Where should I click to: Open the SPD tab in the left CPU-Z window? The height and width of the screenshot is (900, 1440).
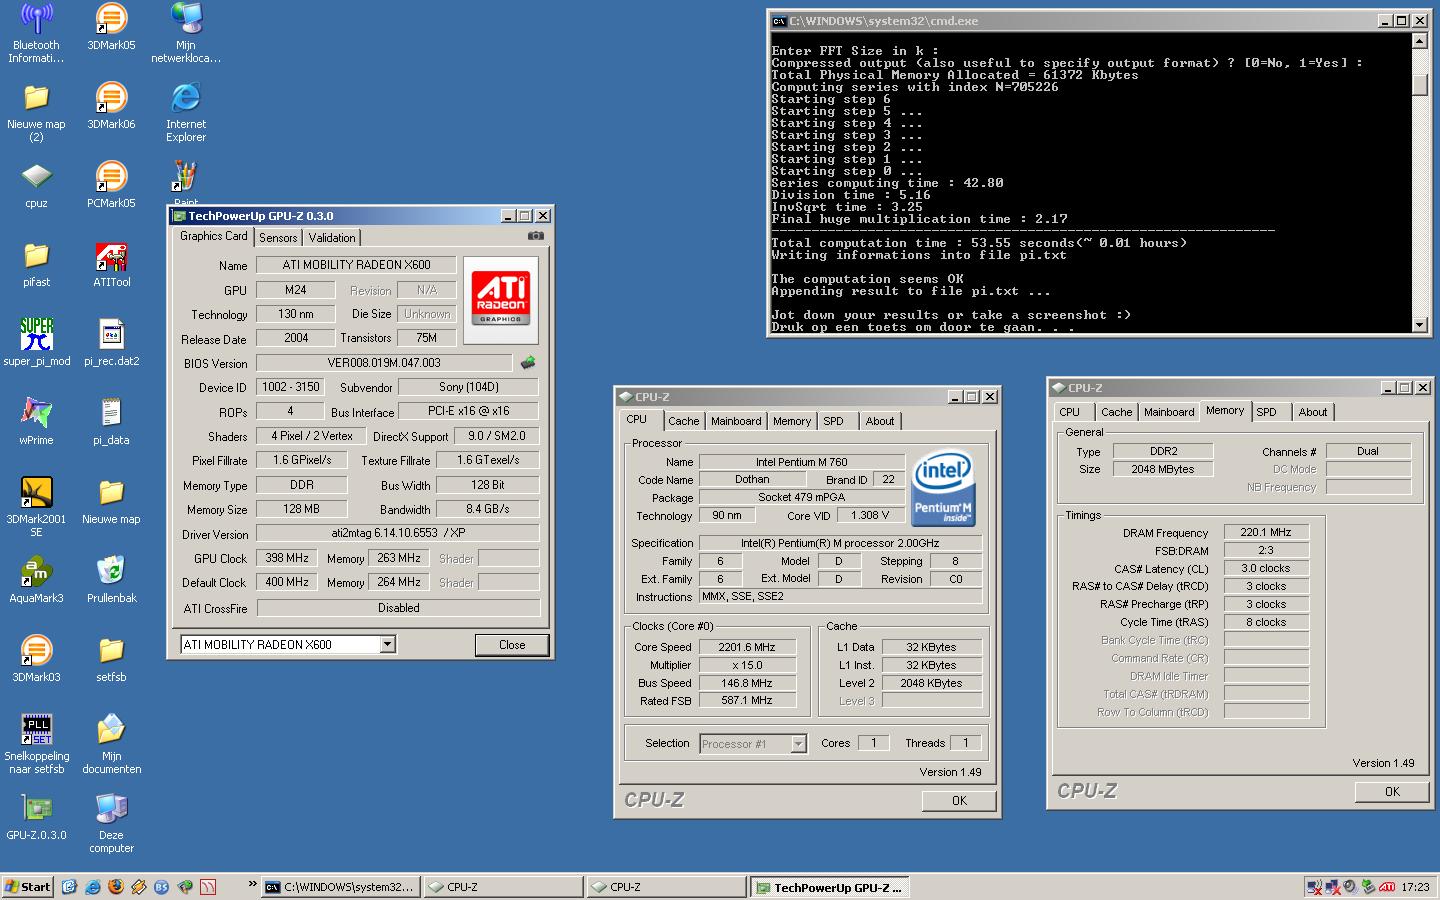[x=833, y=421]
